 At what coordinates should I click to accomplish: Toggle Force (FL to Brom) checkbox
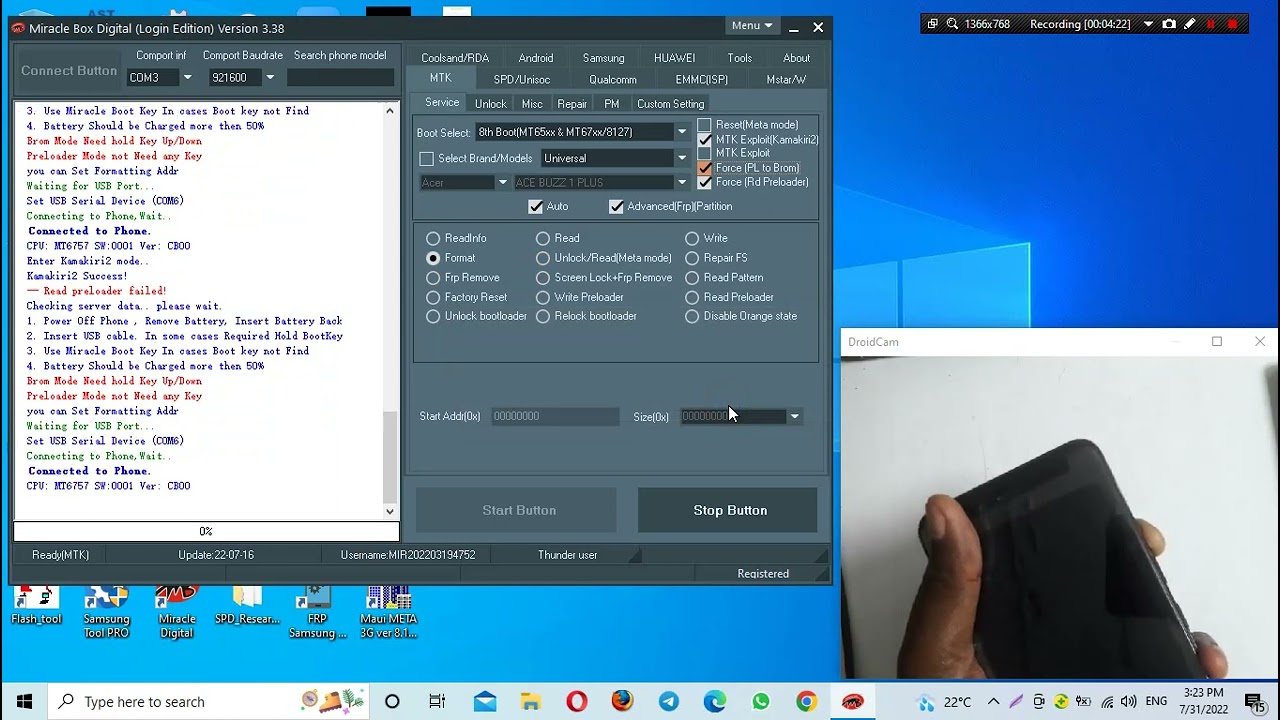[705, 168]
